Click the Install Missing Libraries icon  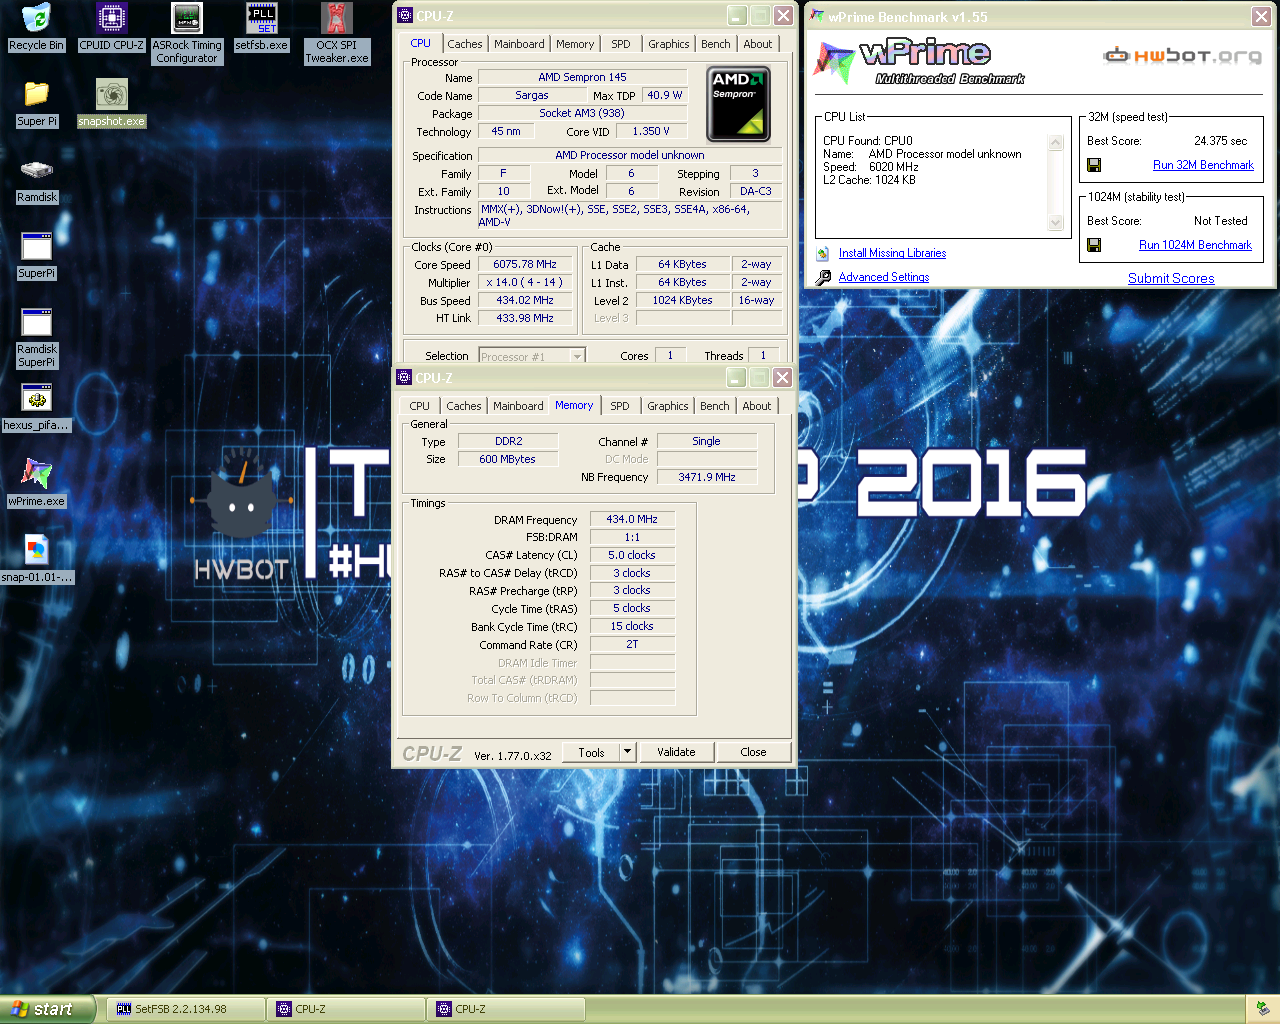pyautogui.click(x=823, y=254)
